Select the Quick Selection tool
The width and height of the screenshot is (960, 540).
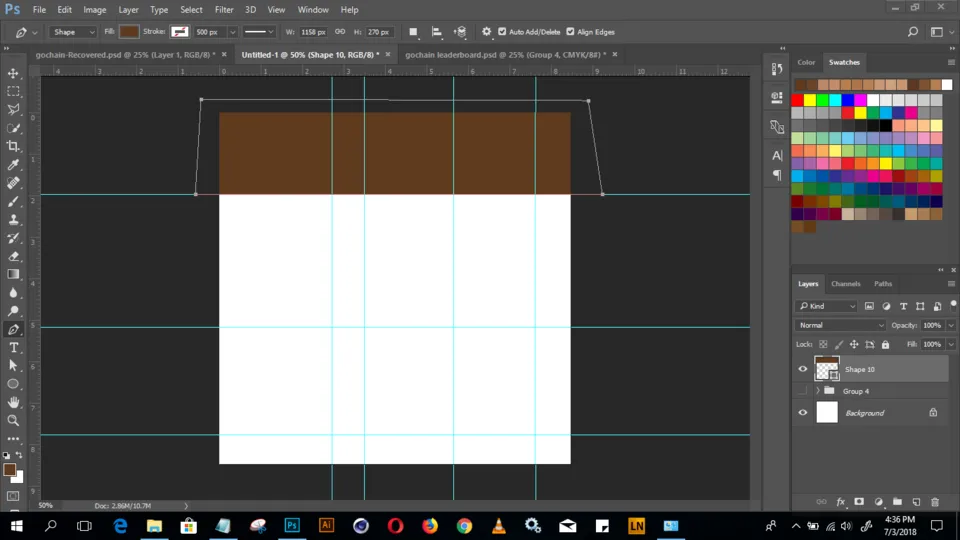pos(13,128)
